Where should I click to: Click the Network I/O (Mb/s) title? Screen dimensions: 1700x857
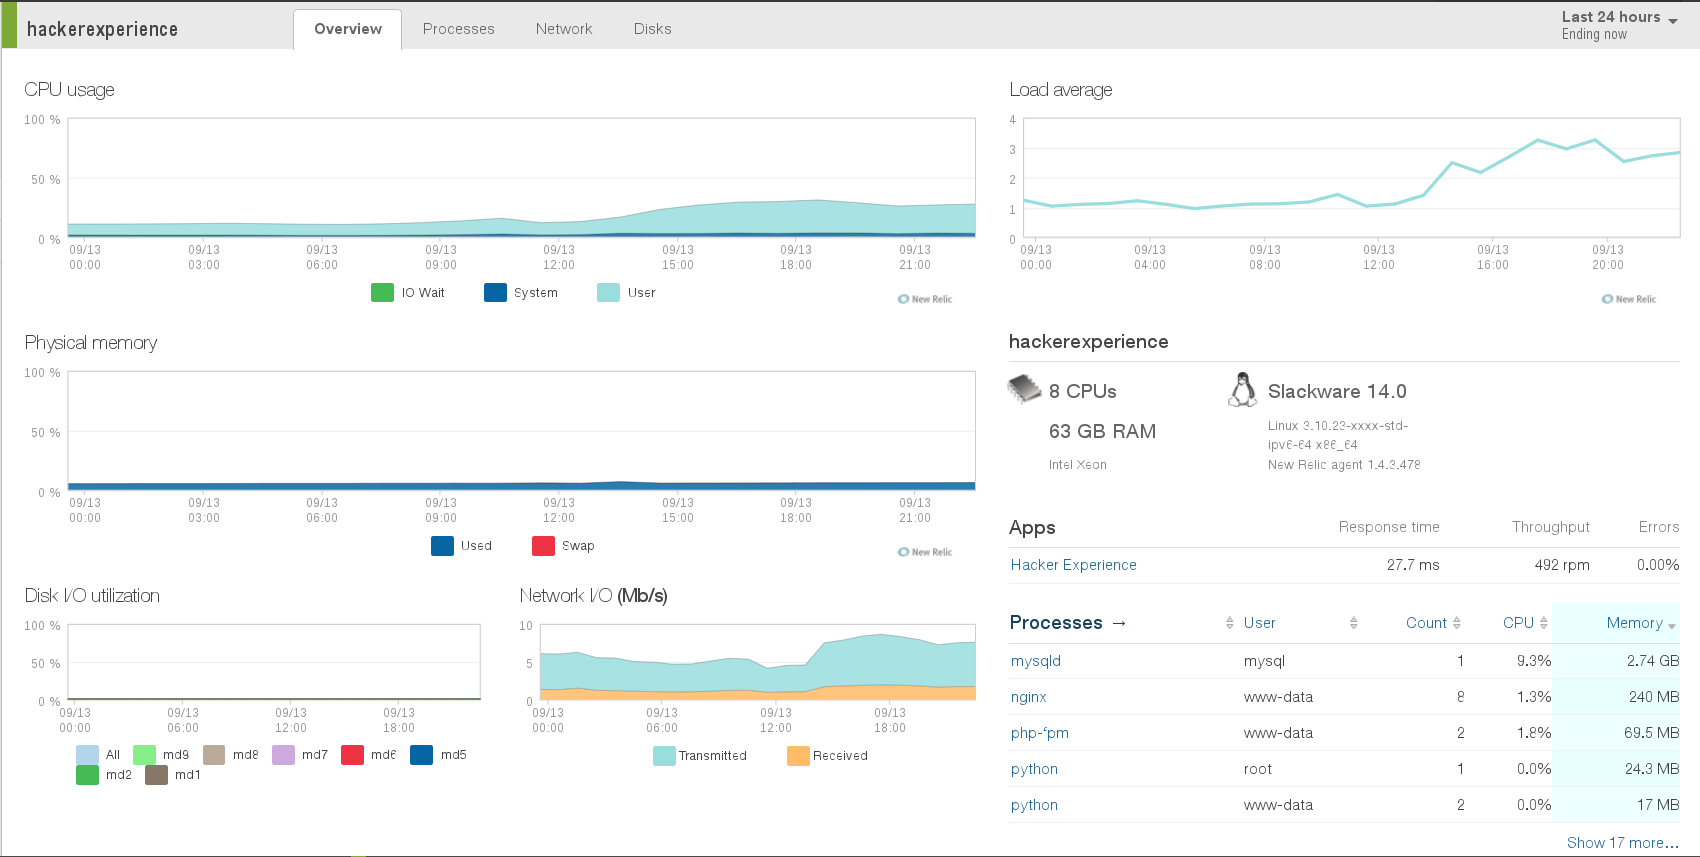(593, 596)
